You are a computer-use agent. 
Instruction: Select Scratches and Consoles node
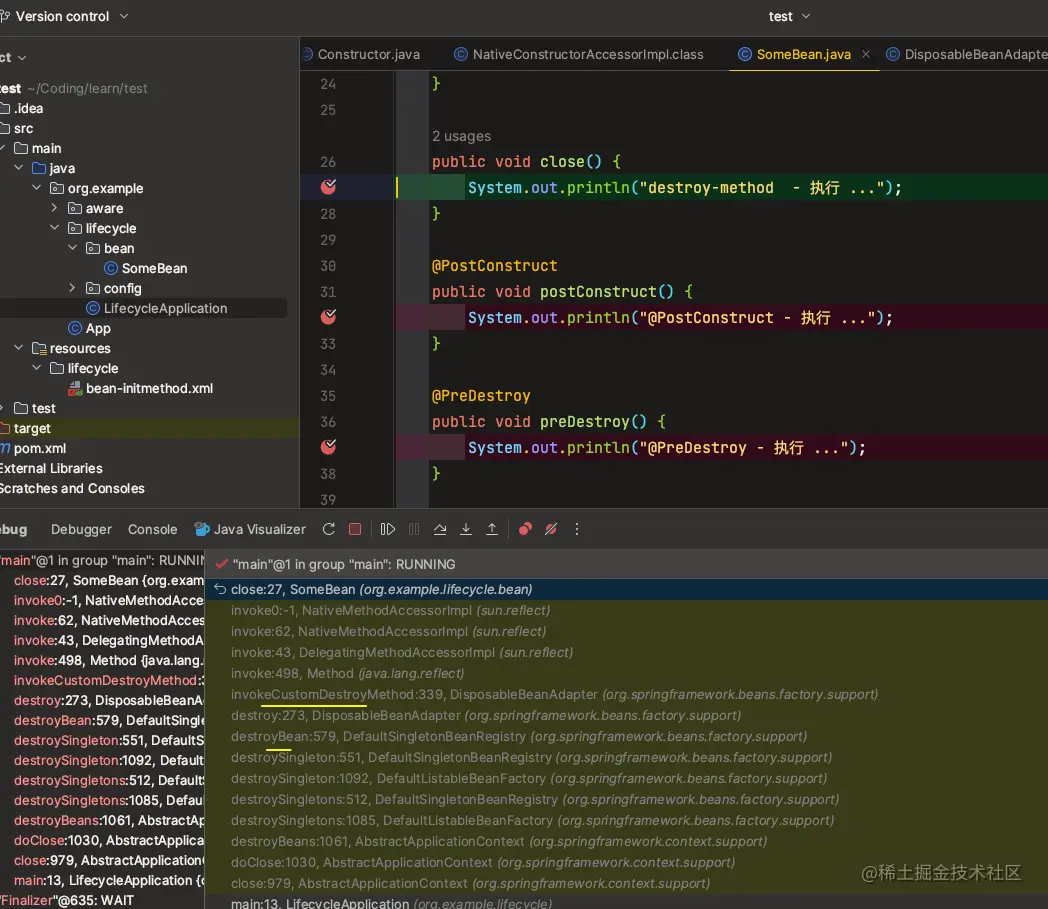(x=72, y=489)
